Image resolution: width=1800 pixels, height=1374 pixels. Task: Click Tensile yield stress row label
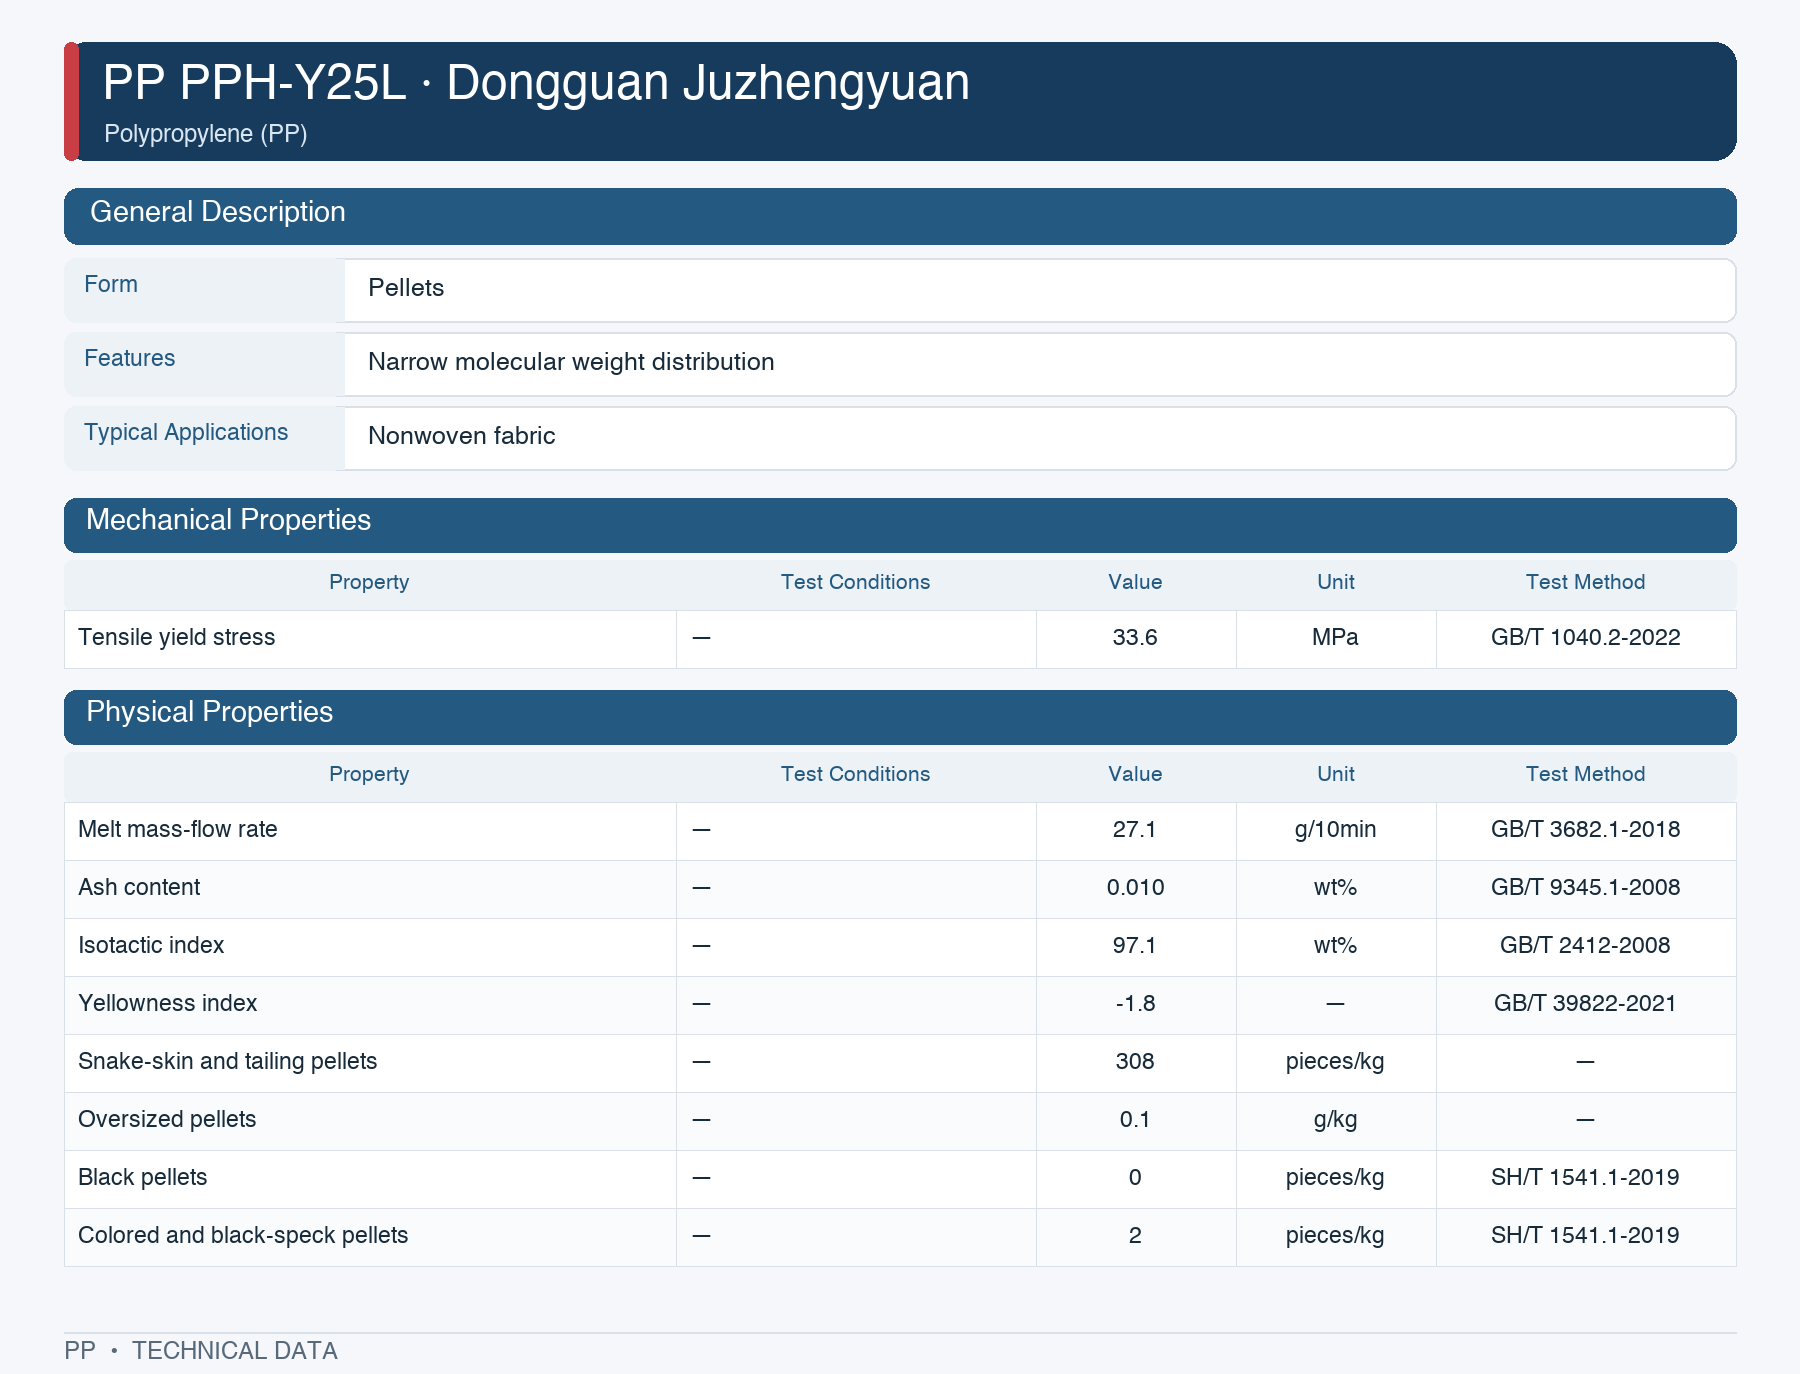pos(176,638)
